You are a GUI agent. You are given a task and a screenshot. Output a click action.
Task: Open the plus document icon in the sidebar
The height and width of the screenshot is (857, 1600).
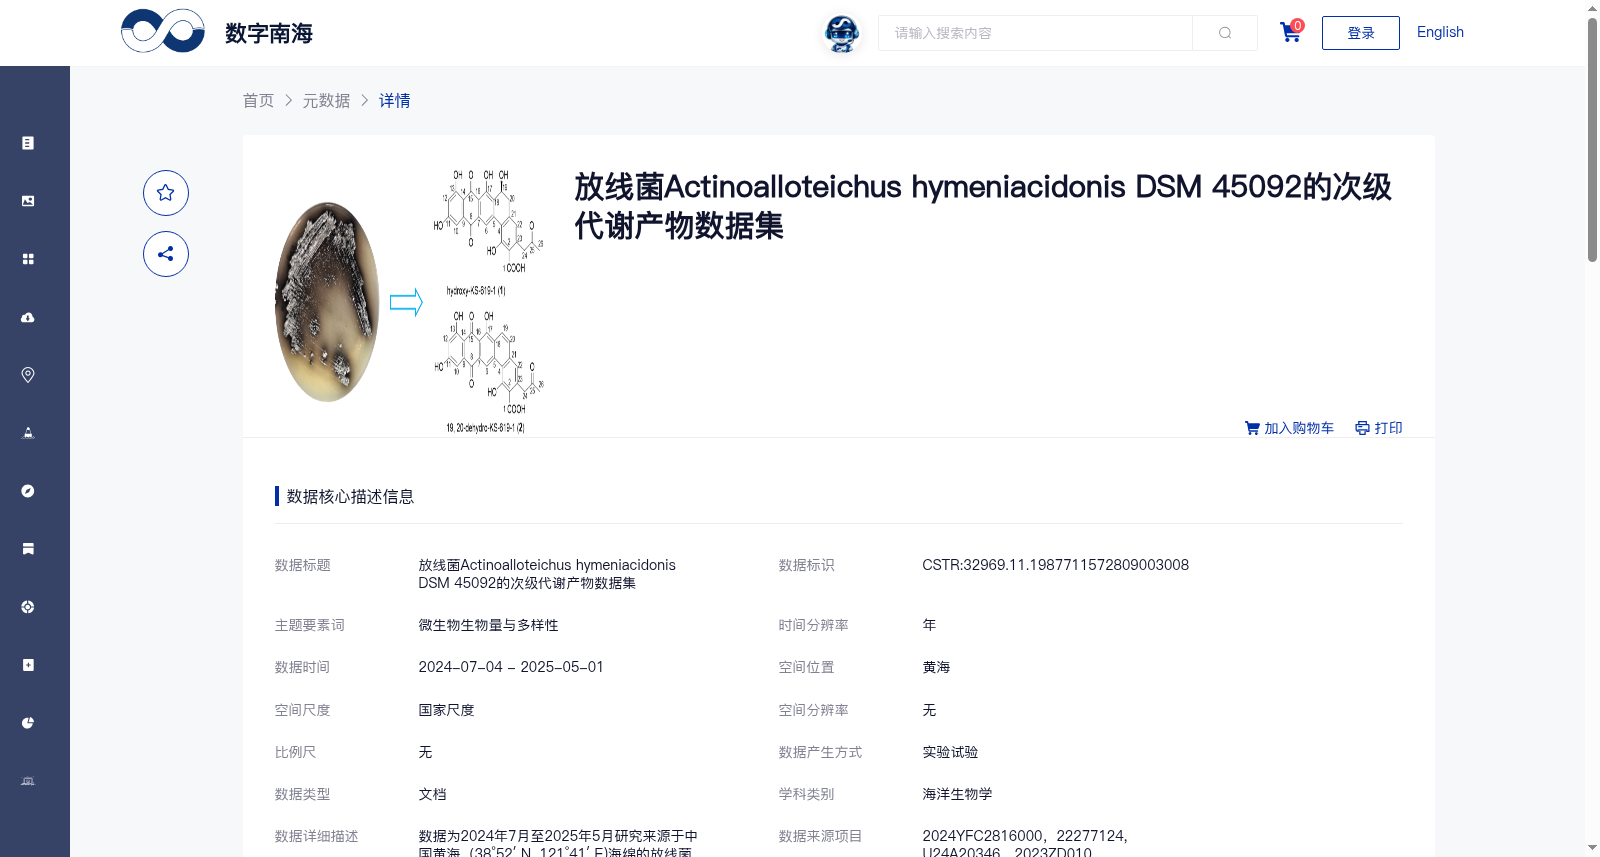pyautogui.click(x=28, y=665)
